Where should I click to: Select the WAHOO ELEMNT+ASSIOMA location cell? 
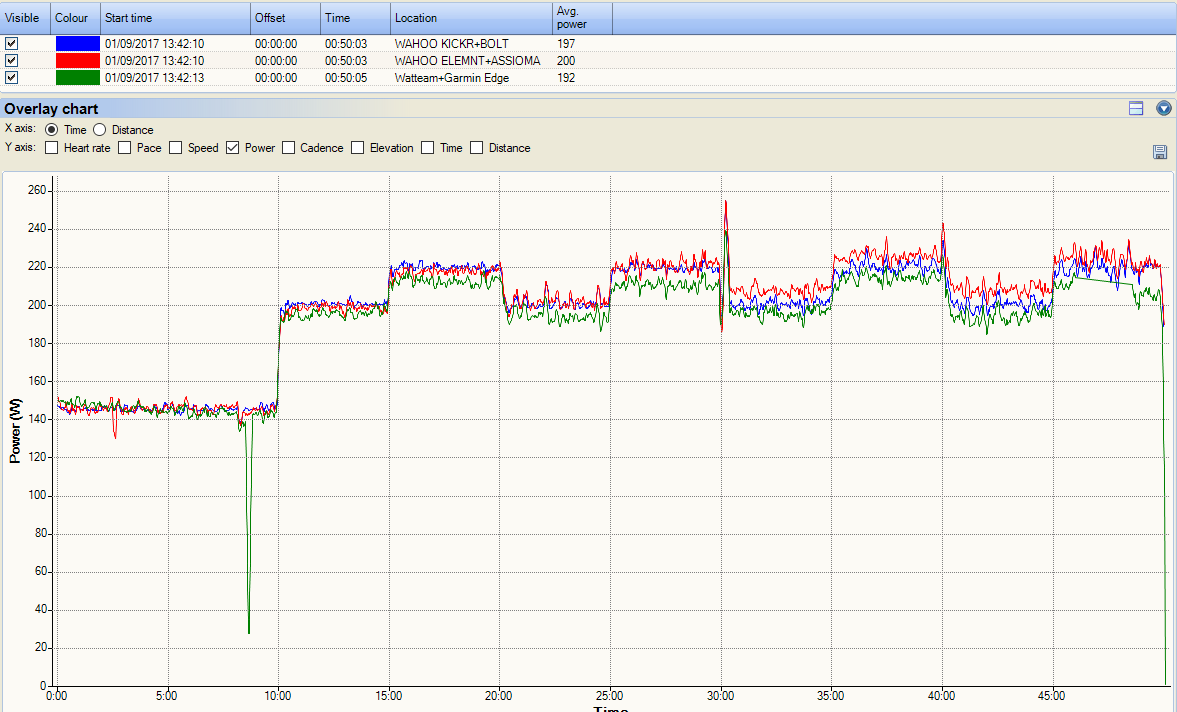pos(467,61)
